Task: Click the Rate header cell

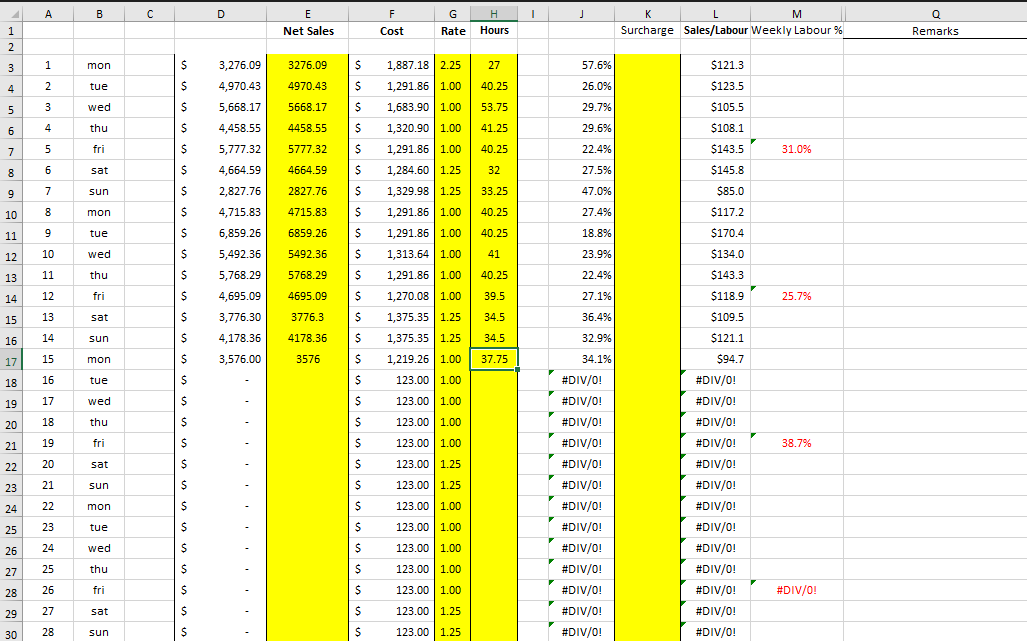Action: click(x=453, y=31)
